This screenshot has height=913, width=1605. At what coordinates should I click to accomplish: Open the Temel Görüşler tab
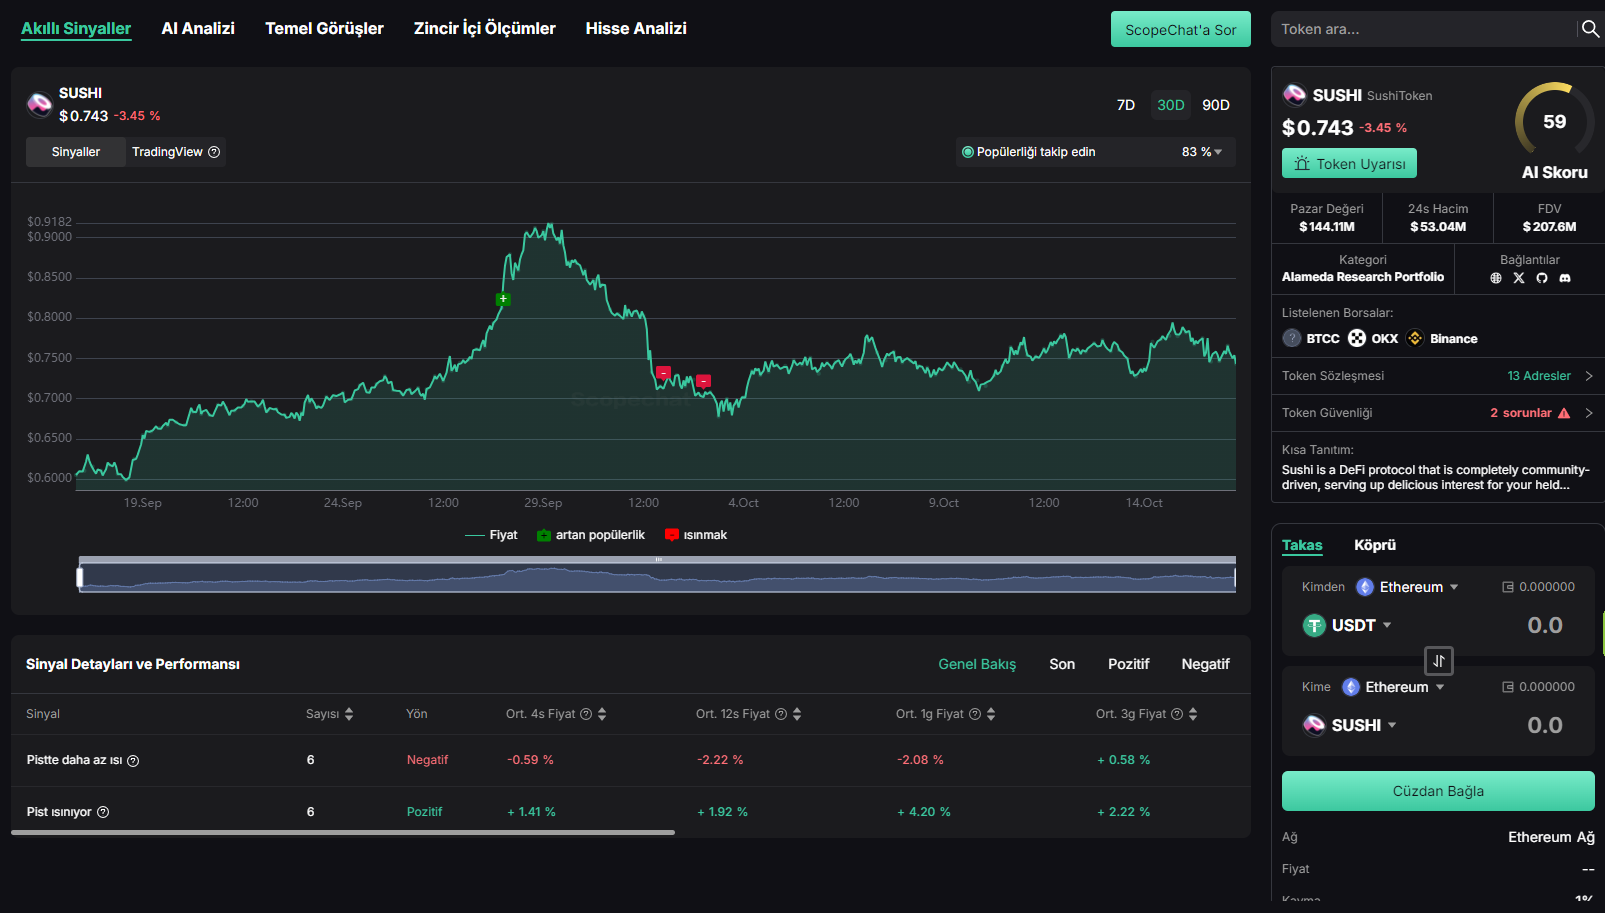coord(324,29)
